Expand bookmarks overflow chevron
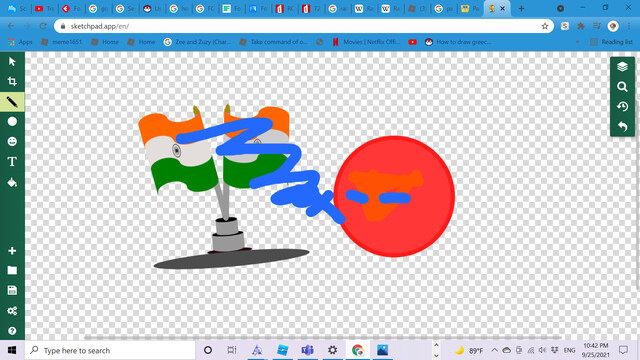 tap(577, 42)
